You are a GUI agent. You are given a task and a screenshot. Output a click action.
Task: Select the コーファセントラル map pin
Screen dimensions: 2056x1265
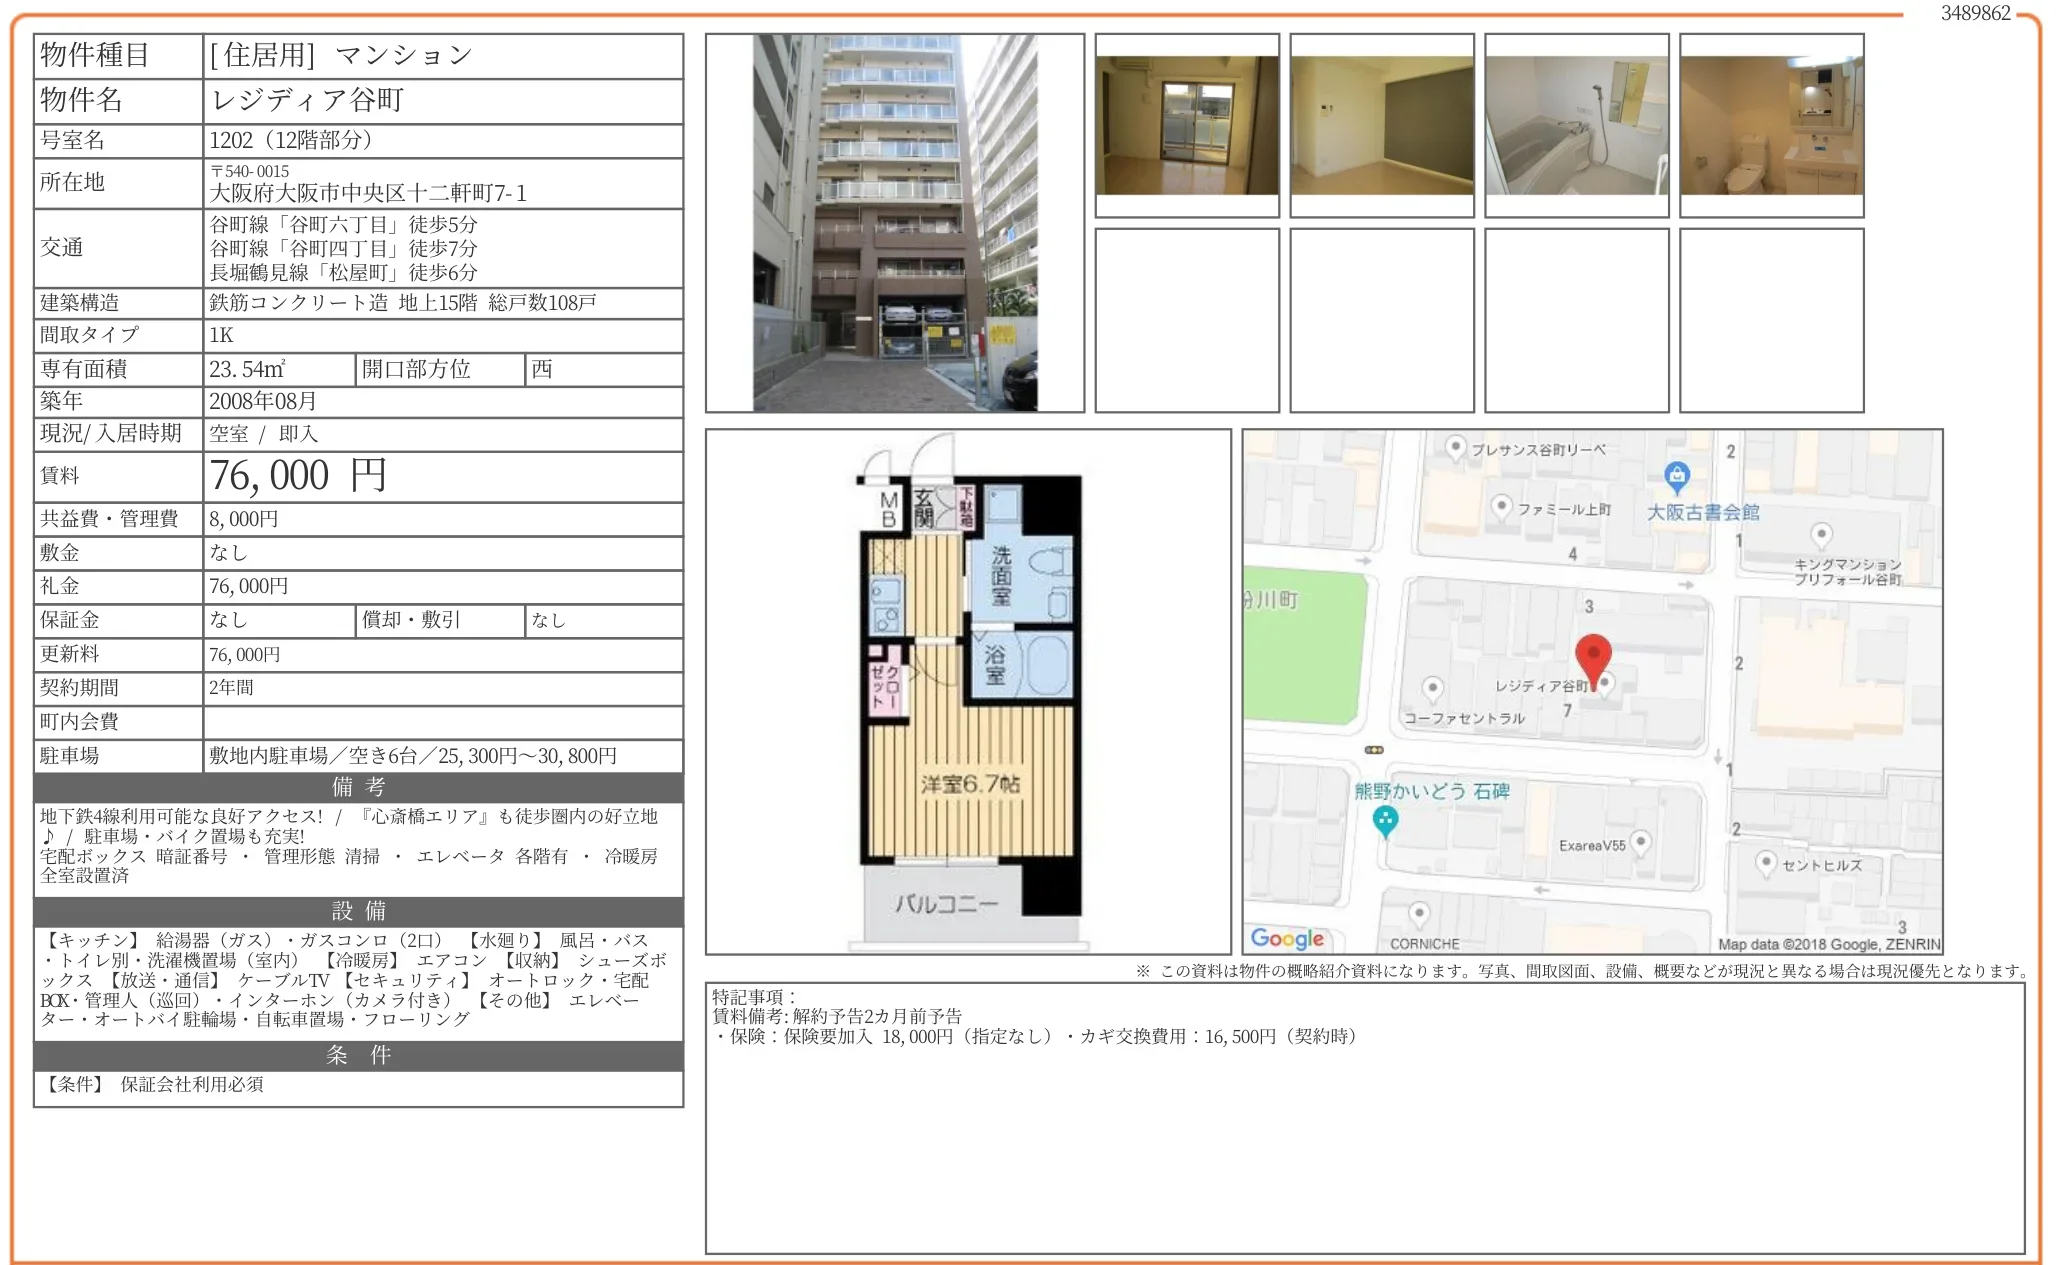pyautogui.click(x=1433, y=688)
